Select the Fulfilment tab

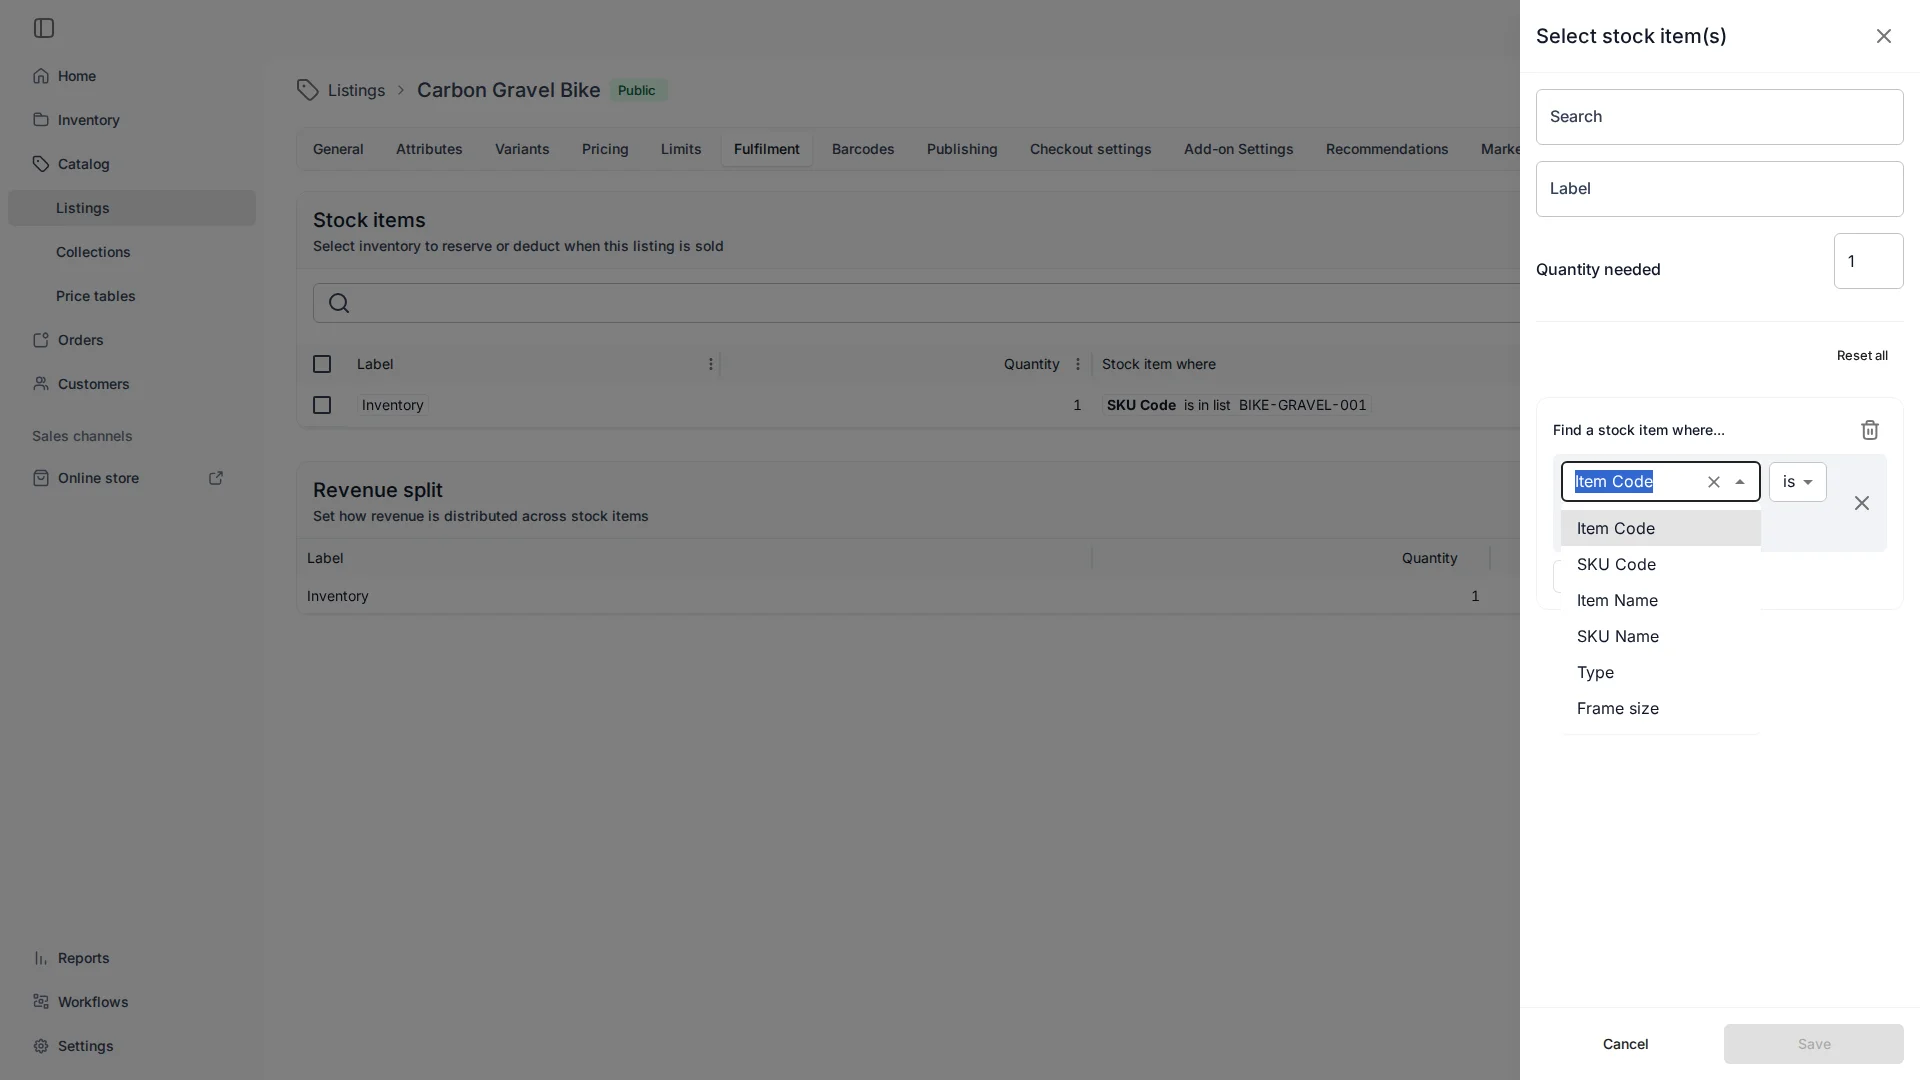coord(767,149)
